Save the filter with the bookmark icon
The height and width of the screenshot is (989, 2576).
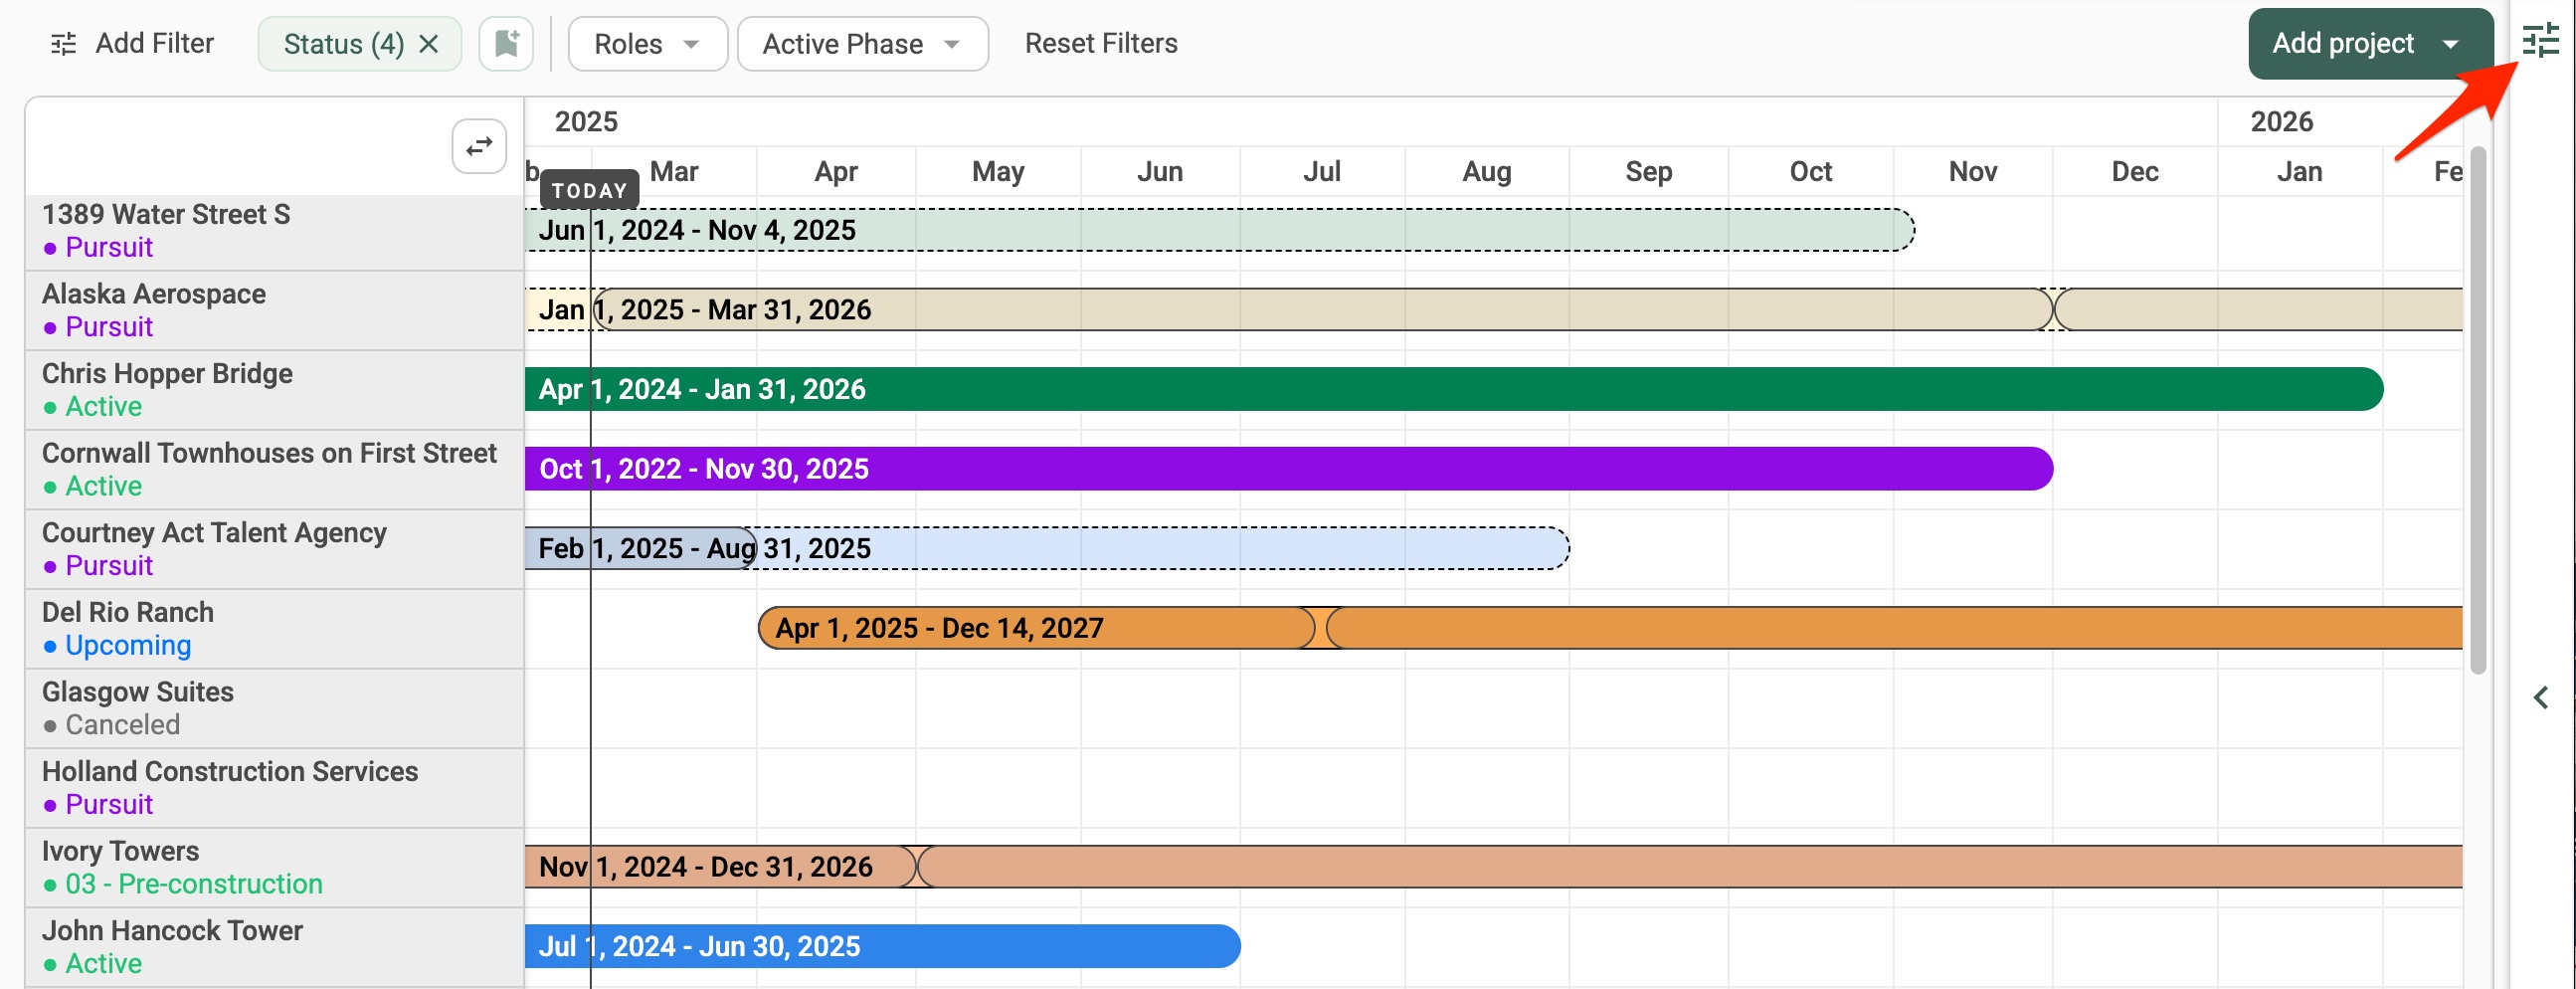click(506, 44)
